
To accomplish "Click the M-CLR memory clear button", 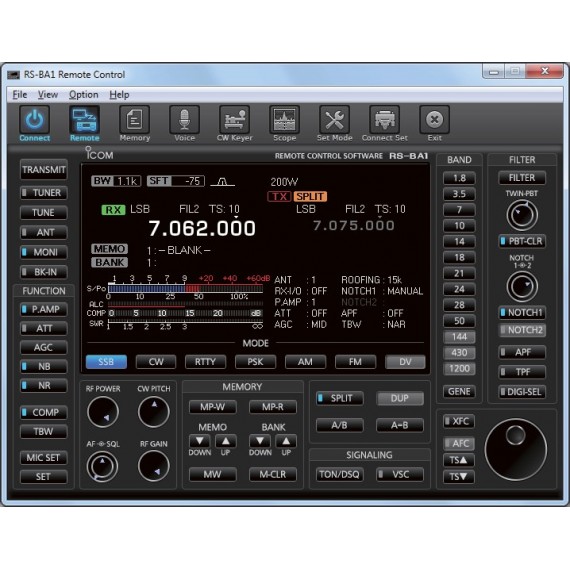I will pos(273,474).
